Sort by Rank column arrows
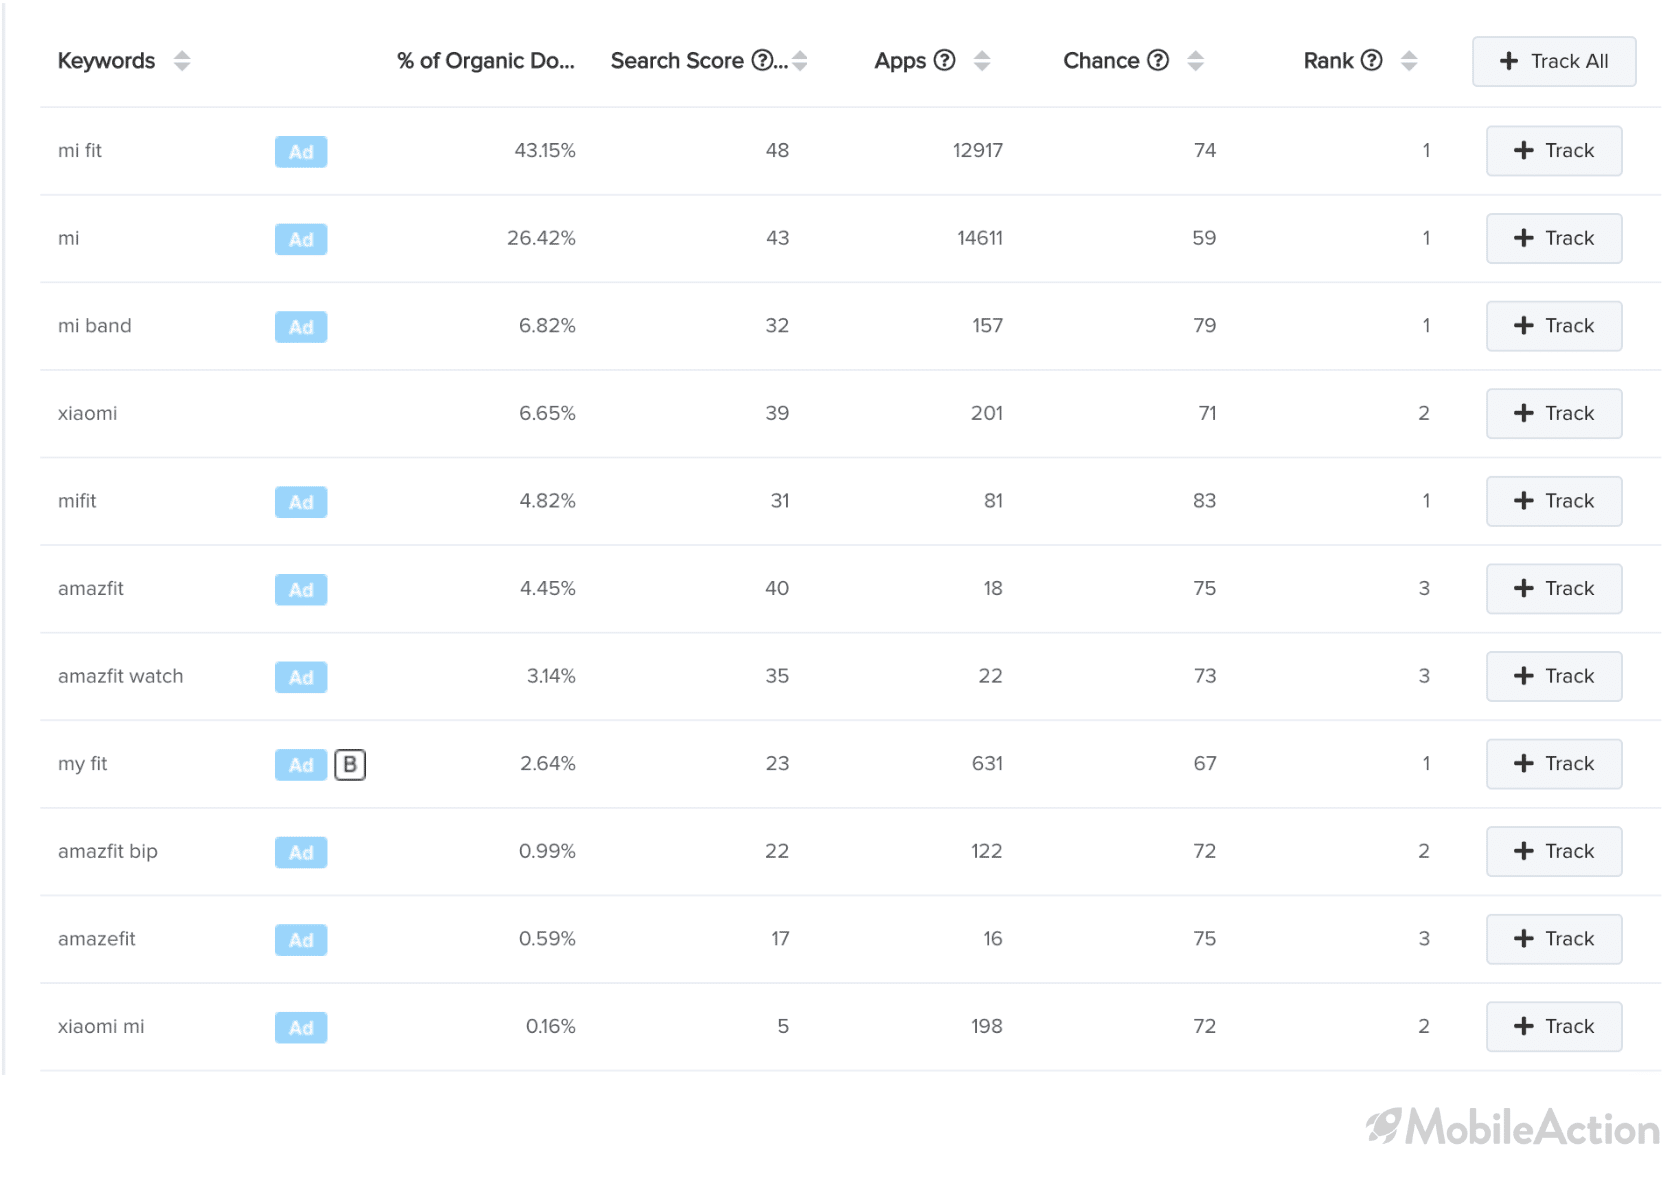1680x1192 pixels. pyautogui.click(x=1409, y=61)
